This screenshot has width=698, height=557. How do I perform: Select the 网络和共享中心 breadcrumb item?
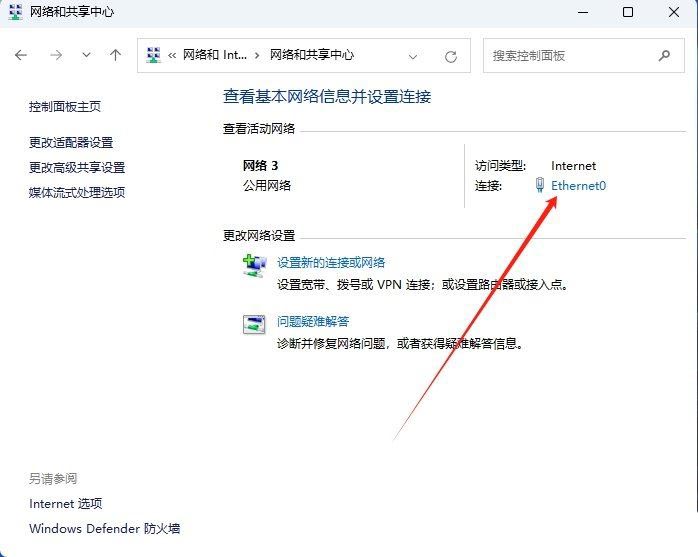coord(312,56)
